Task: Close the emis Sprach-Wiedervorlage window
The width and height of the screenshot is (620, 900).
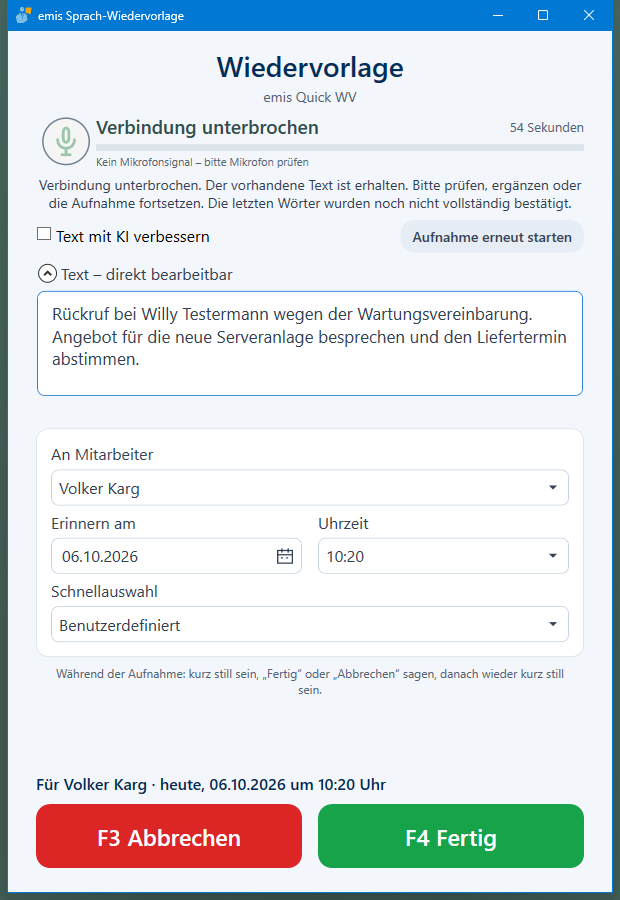Action: coord(589,15)
